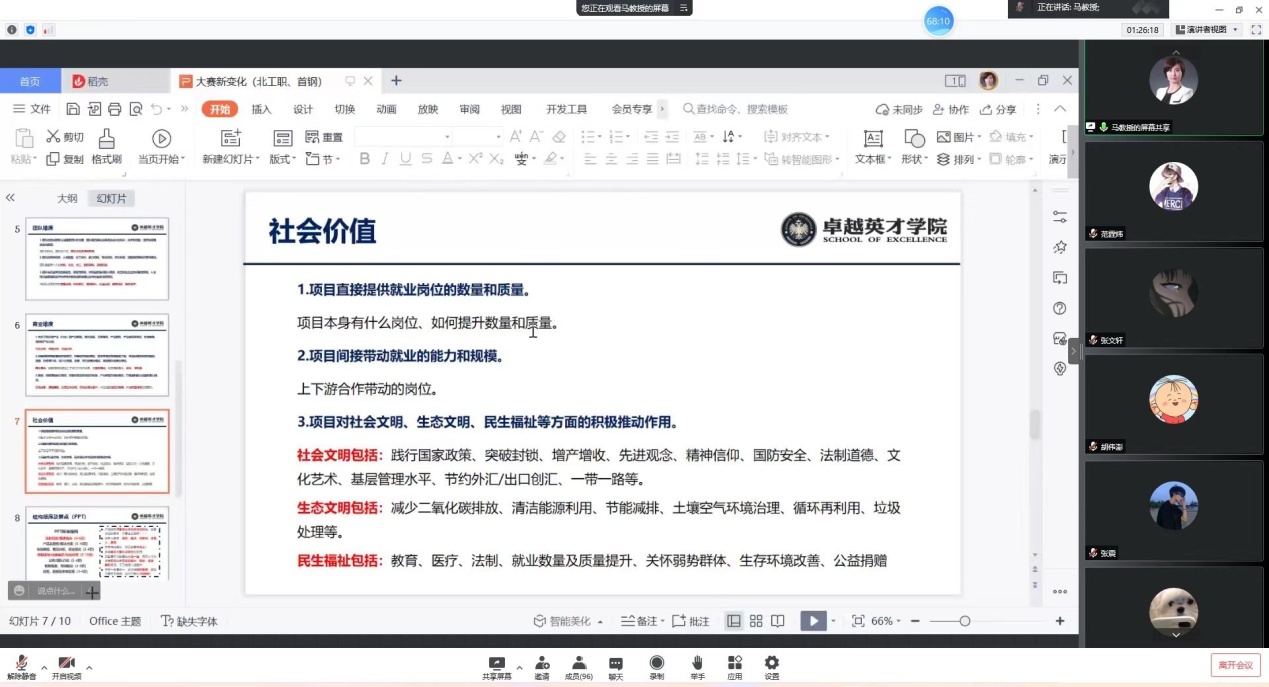Select slide 6 thumbnail in panel
1269x687 pixels.
click(x=97, y=354)
